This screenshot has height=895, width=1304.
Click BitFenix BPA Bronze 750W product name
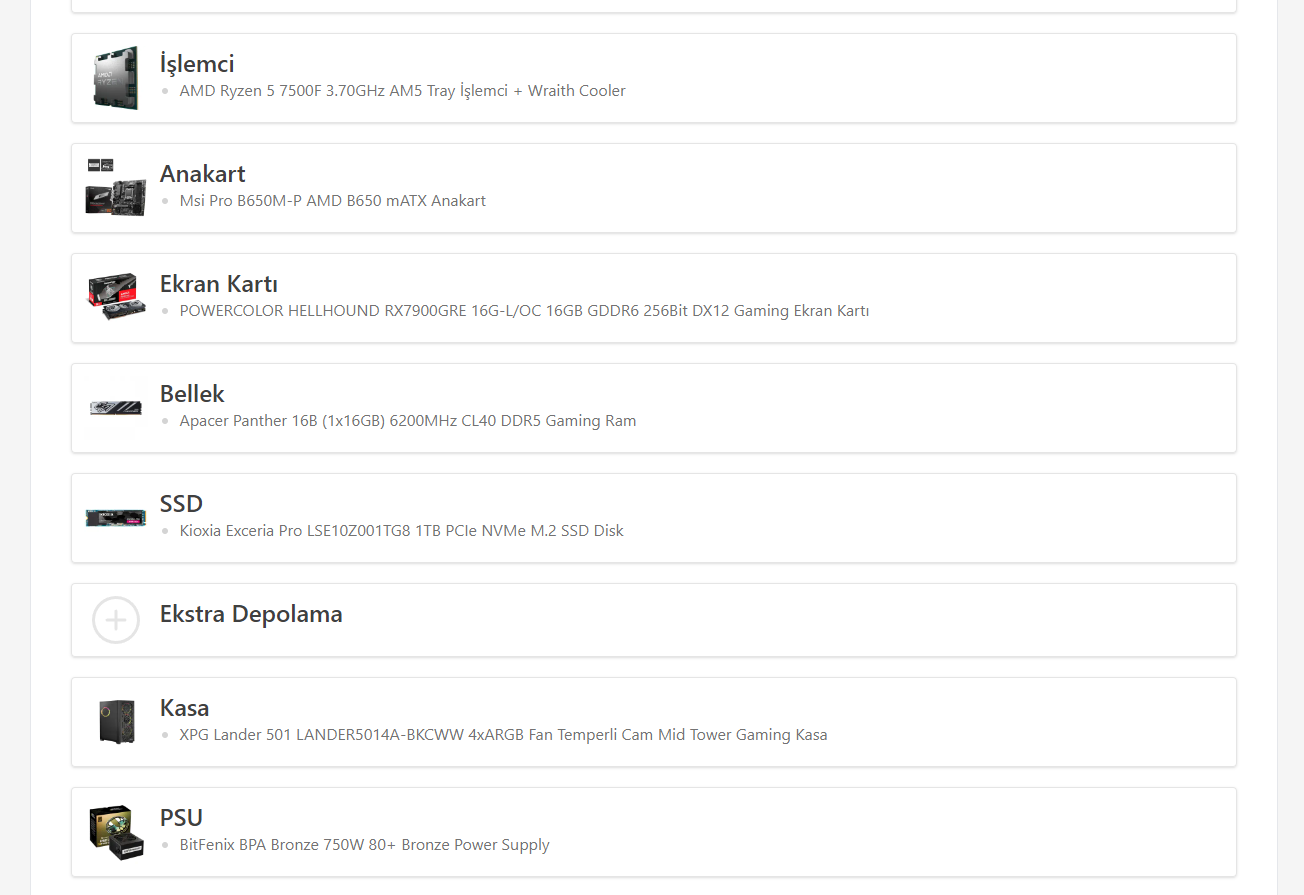[364, 845]
